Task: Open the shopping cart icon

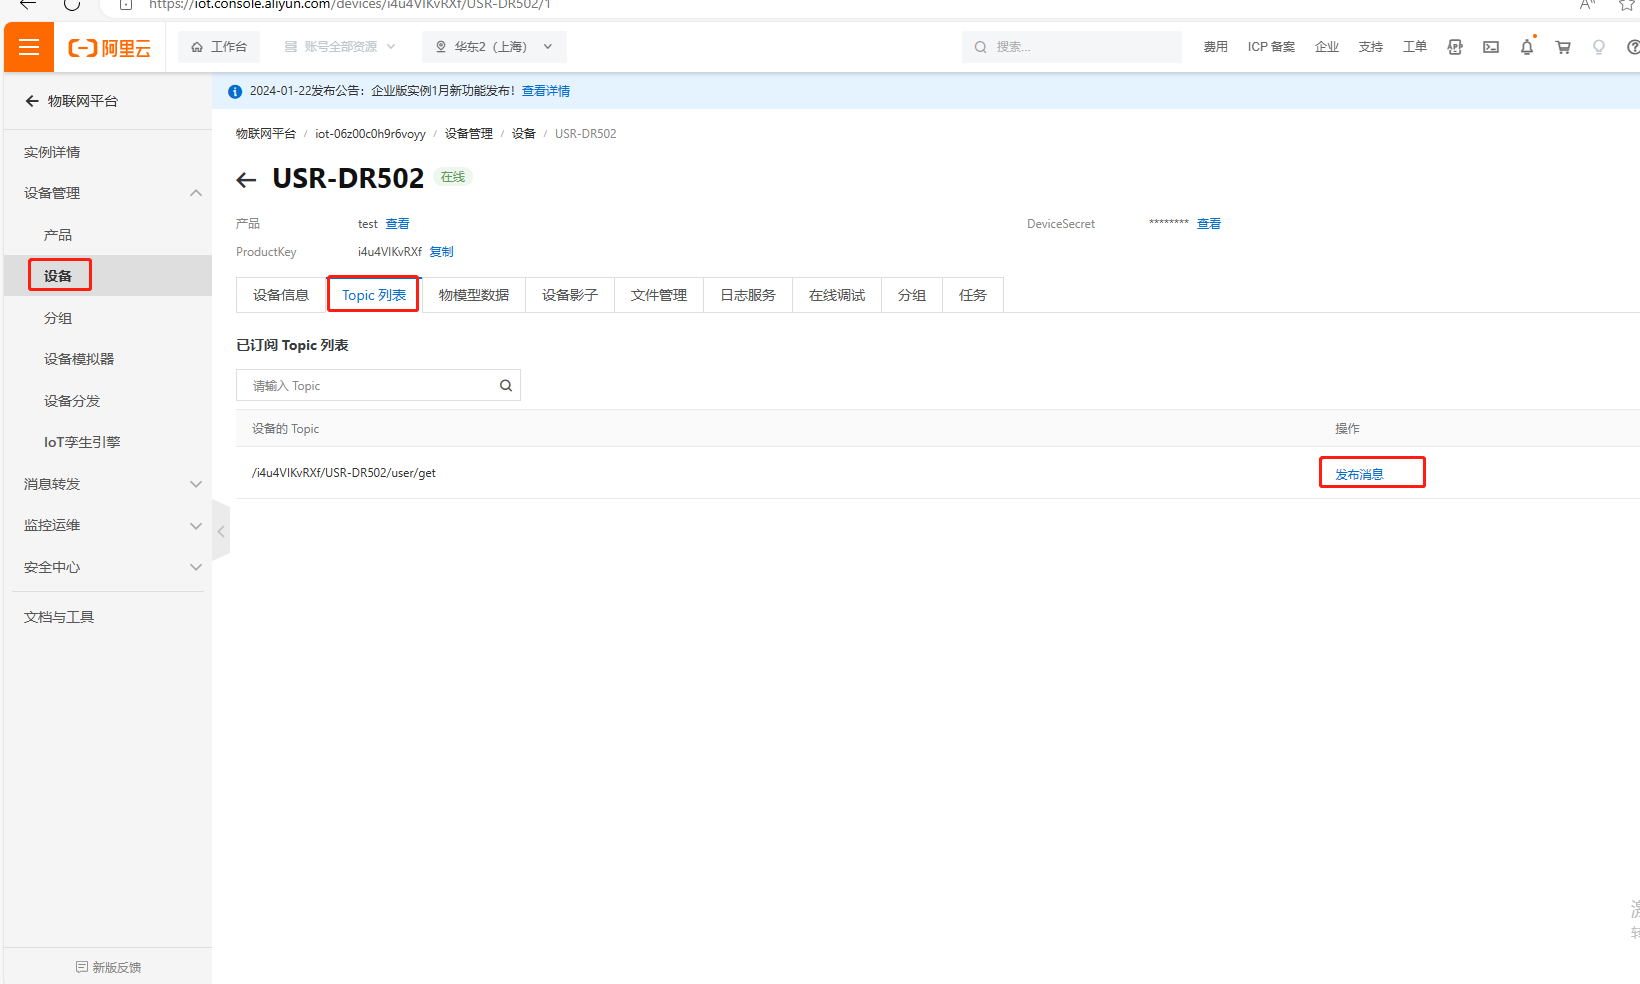Action: [1562, 47]
